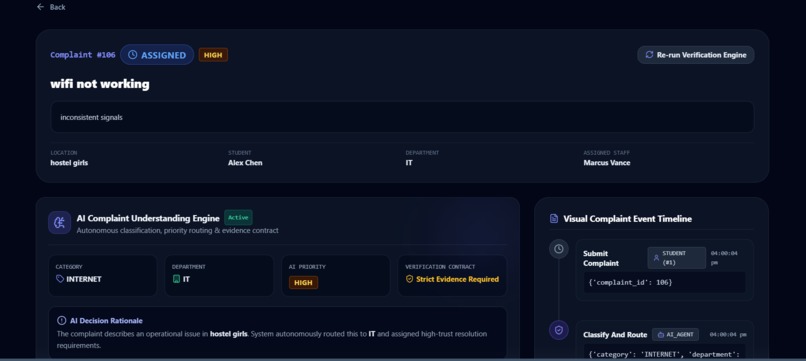Click the {'complaint_id': 106} payload box
This screenshot has height=361, width=806.
pyautogui.click(x=664, y=282)
